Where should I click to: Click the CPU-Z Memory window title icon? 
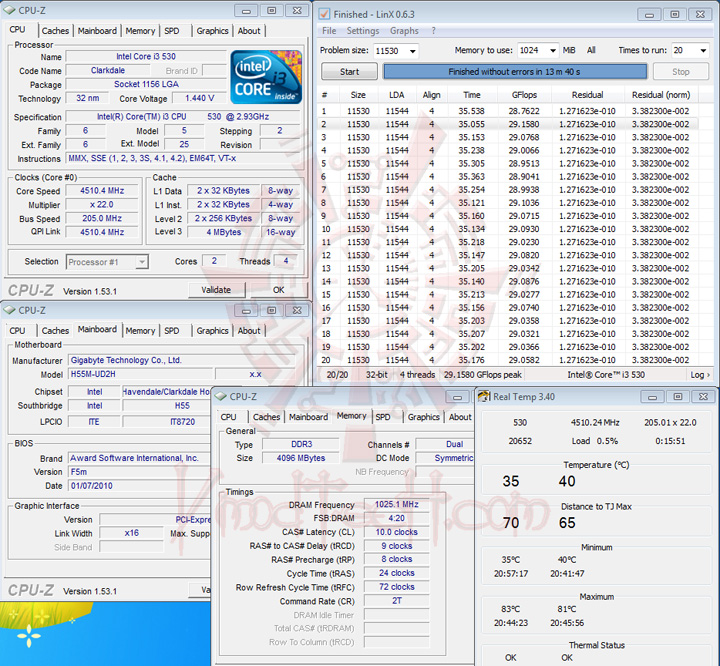coord(221,396)
